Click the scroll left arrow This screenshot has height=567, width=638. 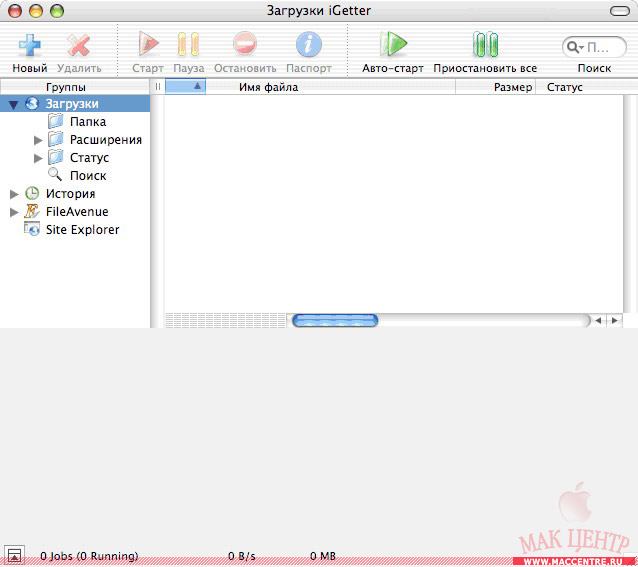tap(598, 321)
